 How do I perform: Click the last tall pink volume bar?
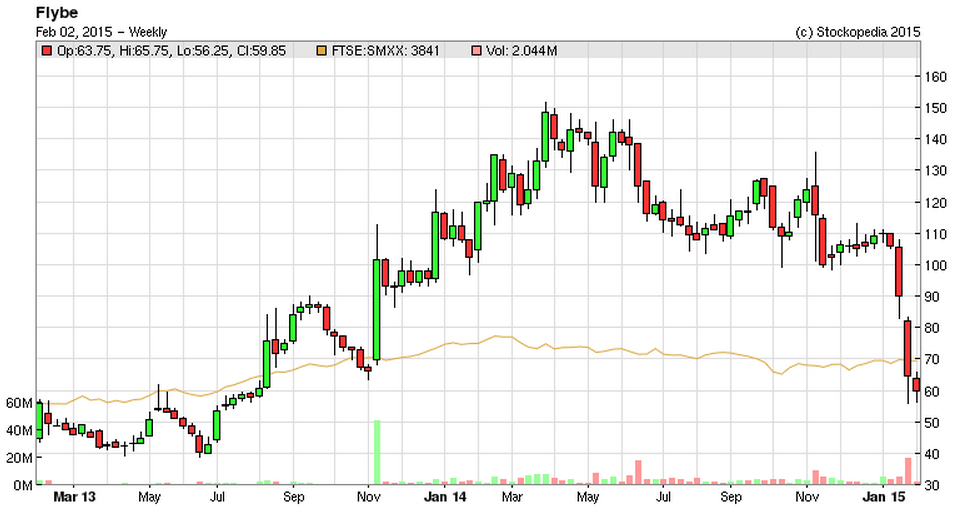pos(908,471)
